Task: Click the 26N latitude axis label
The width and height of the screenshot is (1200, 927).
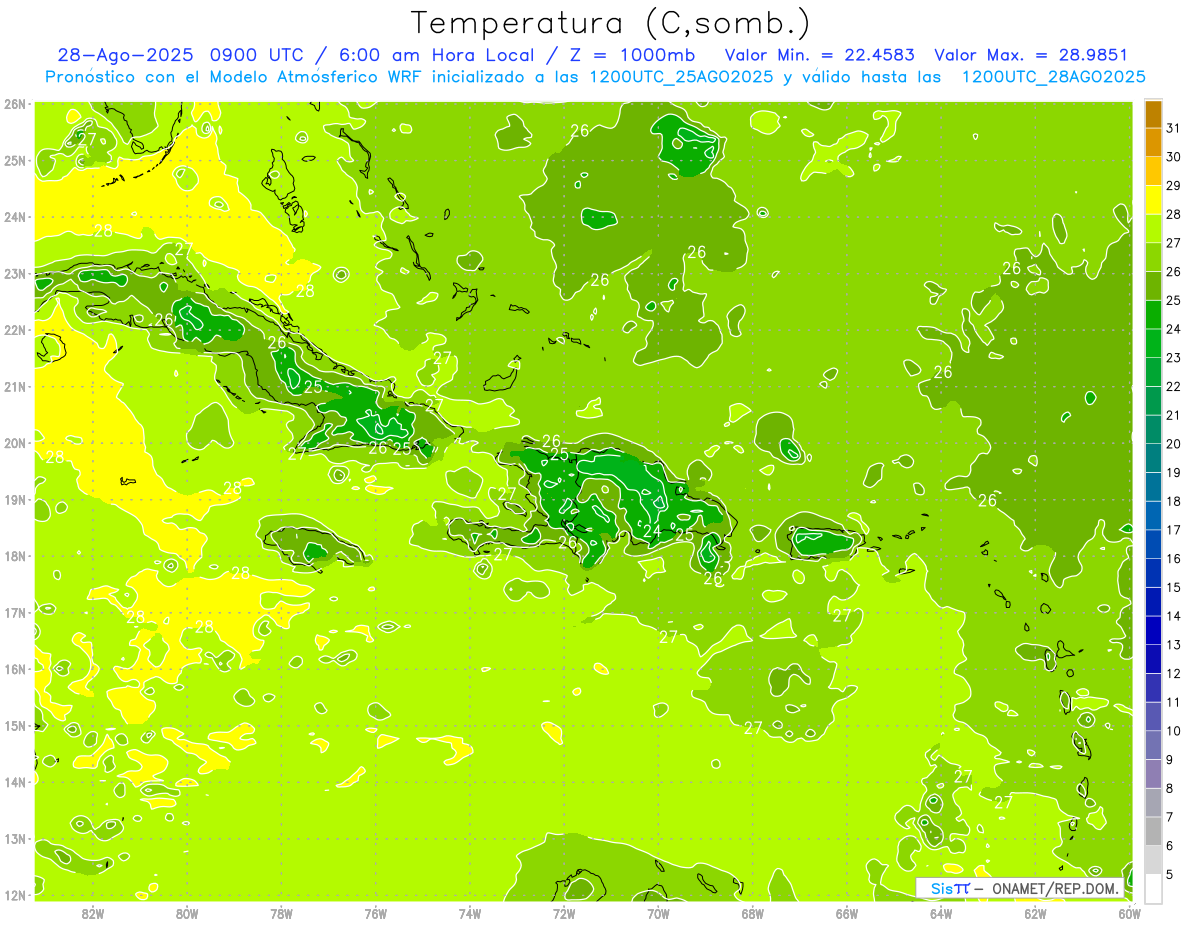Action: 15,104
